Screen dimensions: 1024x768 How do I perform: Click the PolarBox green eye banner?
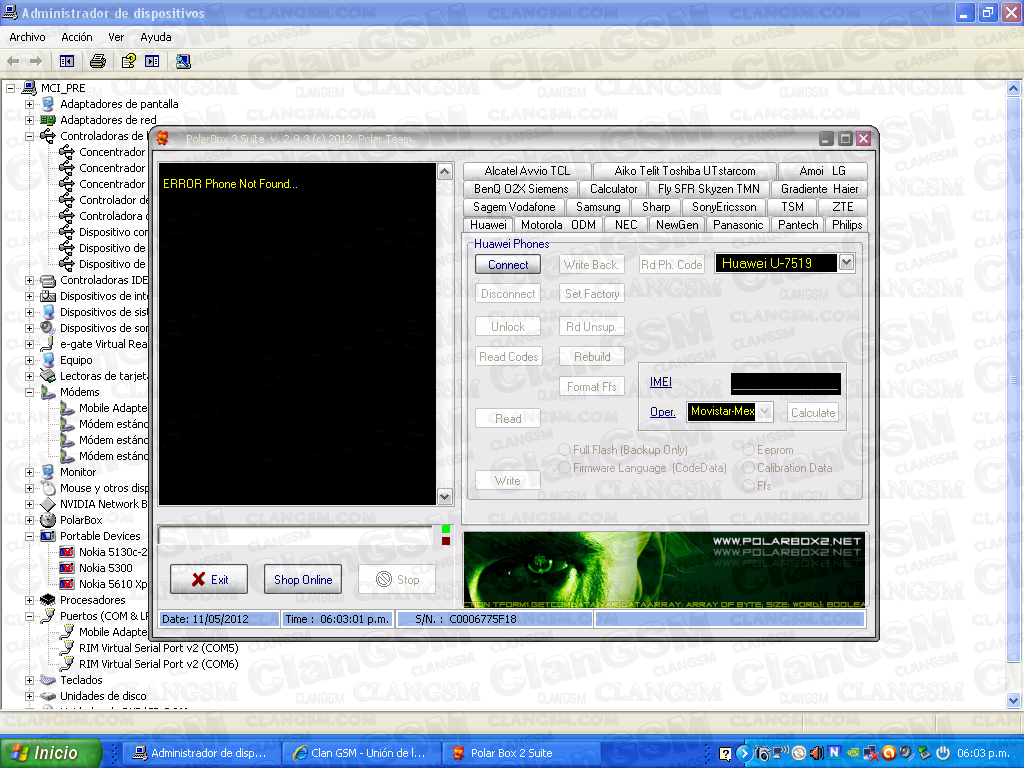(x=664, y=570)
